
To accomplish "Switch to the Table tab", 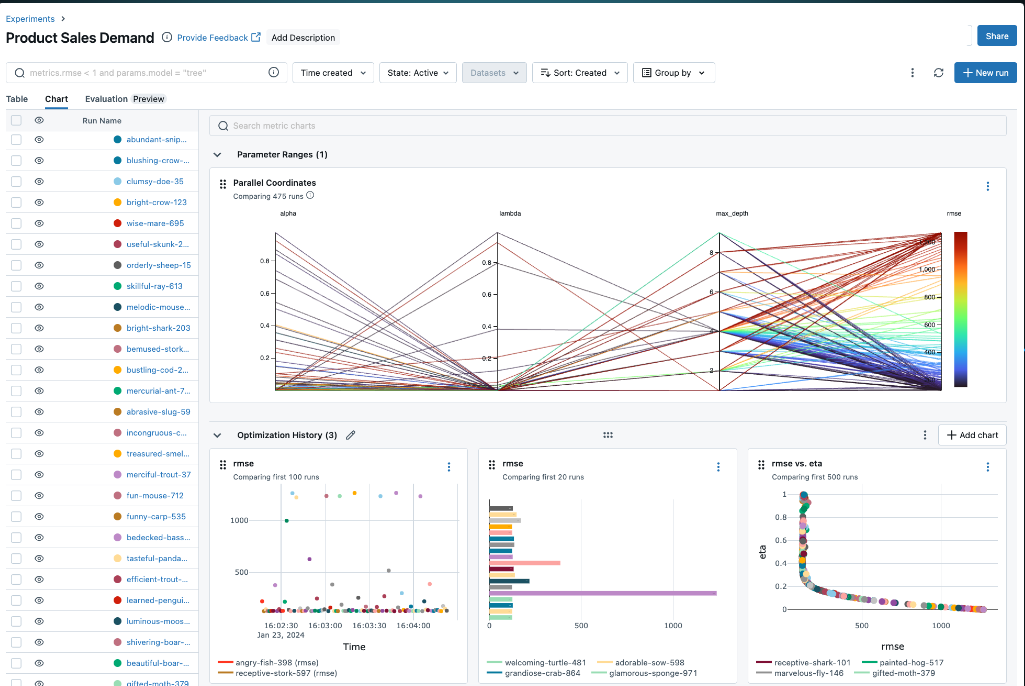I will pos(17,99).
